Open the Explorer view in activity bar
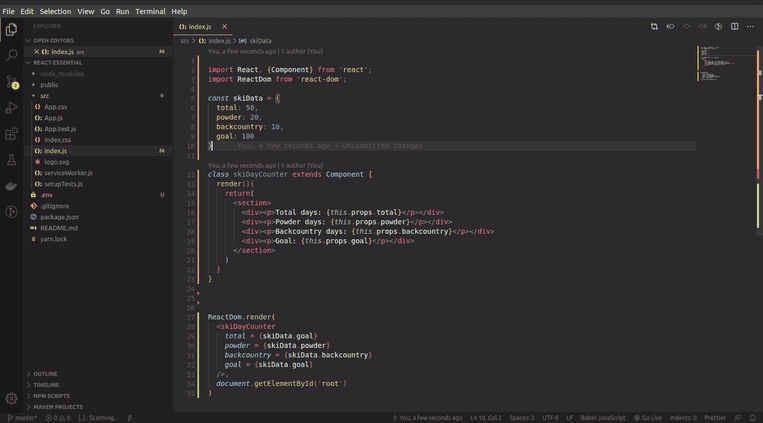Image resolution: width=763 pixels, height=423 pixels. pos(11,30)
